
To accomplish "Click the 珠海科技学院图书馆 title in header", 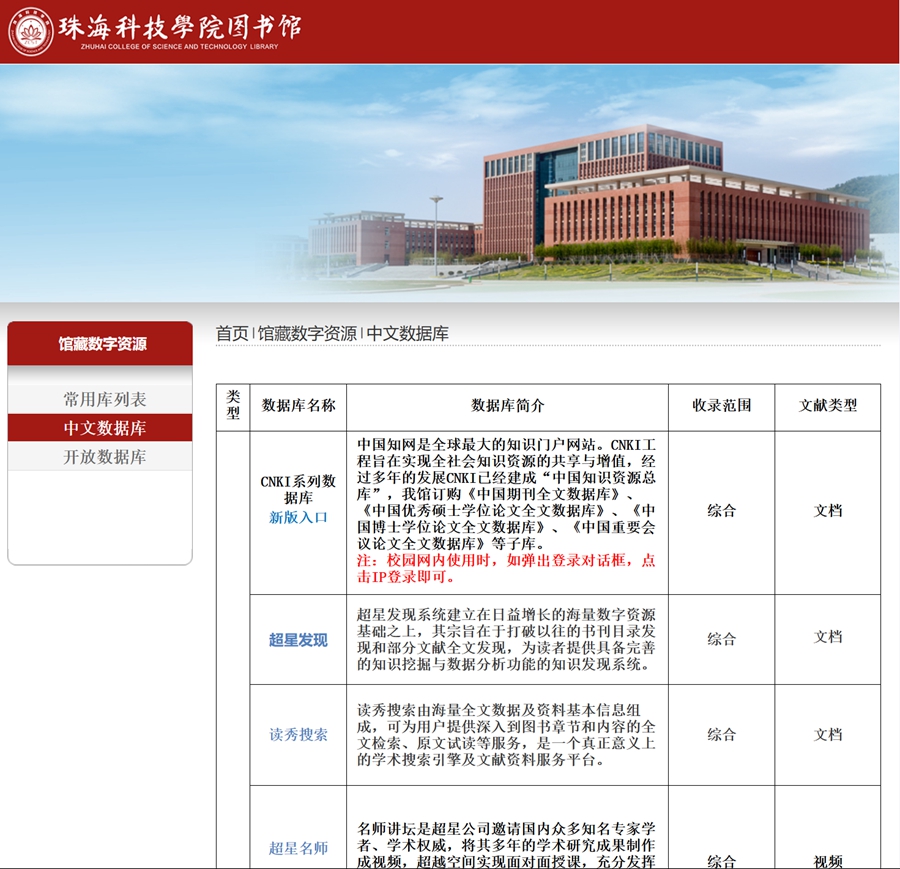I will (x=180, y=27).
